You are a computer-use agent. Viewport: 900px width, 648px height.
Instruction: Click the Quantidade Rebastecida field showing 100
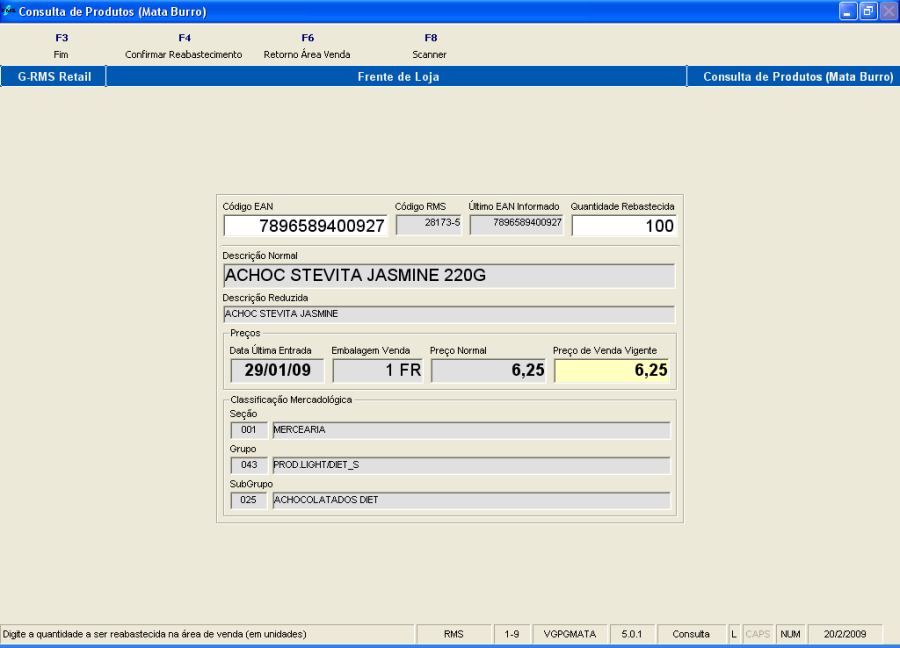click(623, 226)
